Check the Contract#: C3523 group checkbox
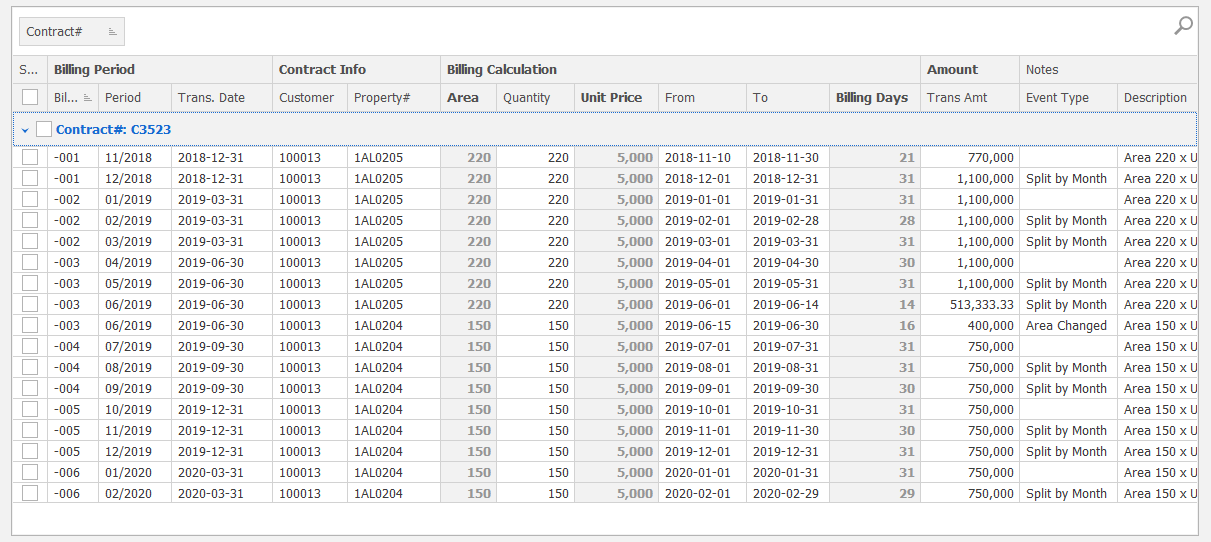Screen dimensions: 1211x542 [x=44, y=129]
